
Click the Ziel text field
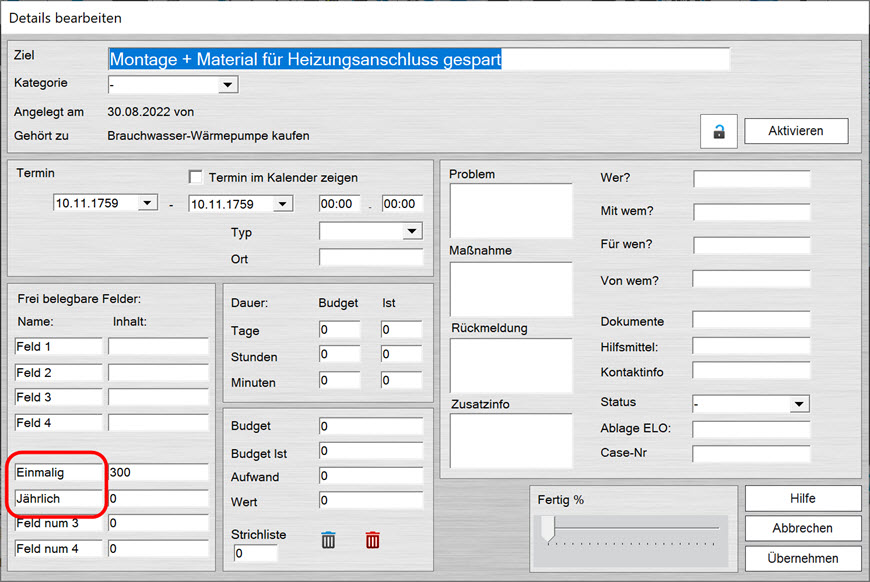pyautogui.click(x=418, y=59)
